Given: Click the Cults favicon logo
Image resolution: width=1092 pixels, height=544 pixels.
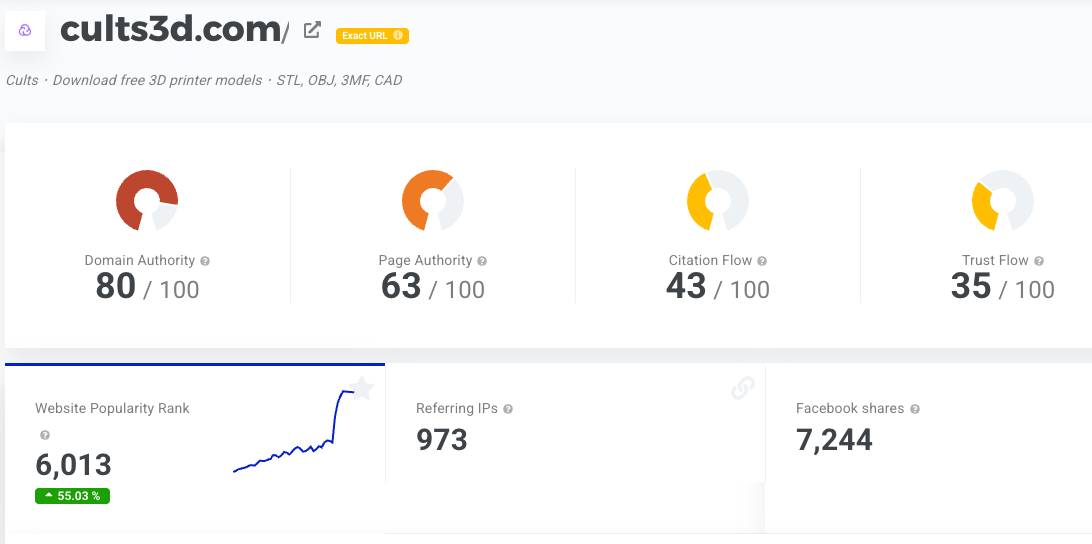Looking at the screenshot, I should coord(25,30).
